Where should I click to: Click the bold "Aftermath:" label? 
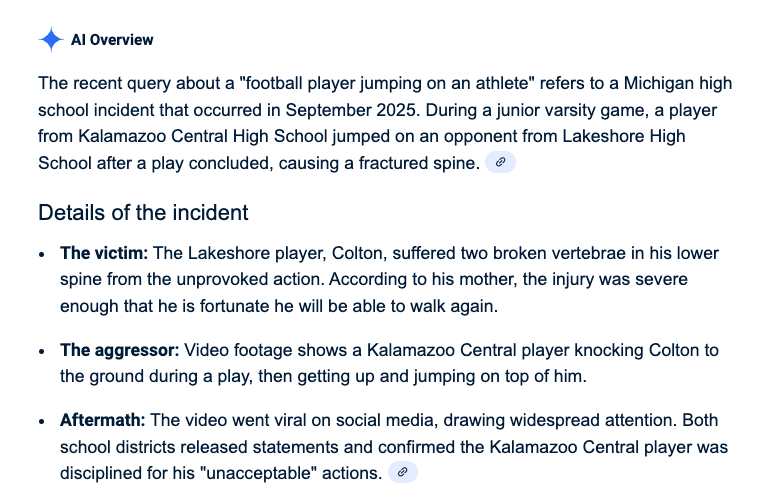pos(102,420)
